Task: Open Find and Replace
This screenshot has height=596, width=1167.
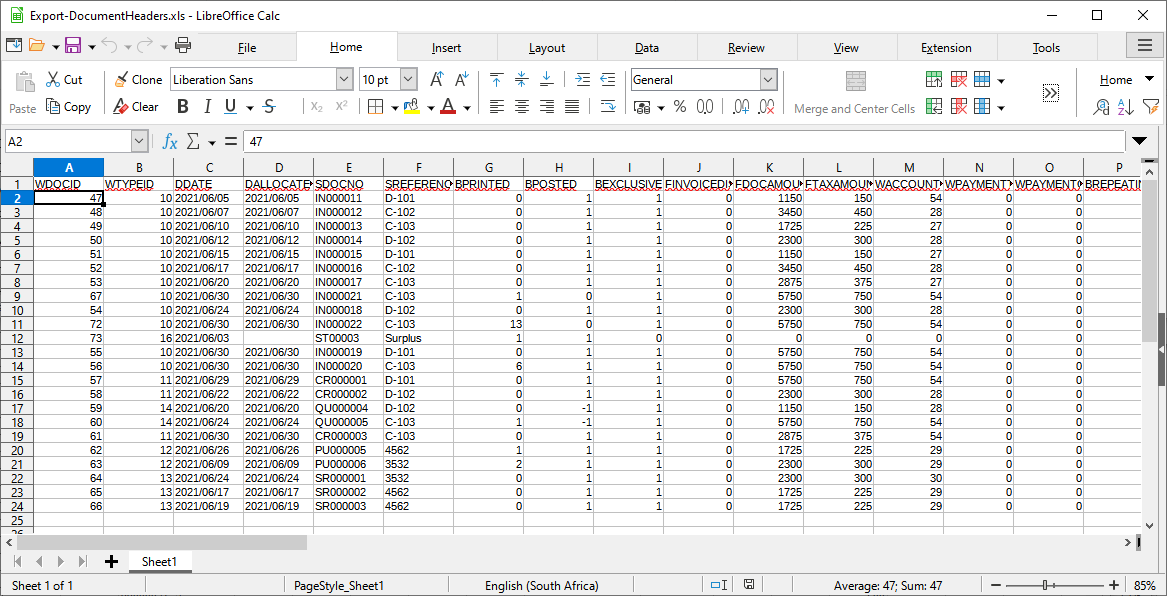Action: [x=1102, y=107]
